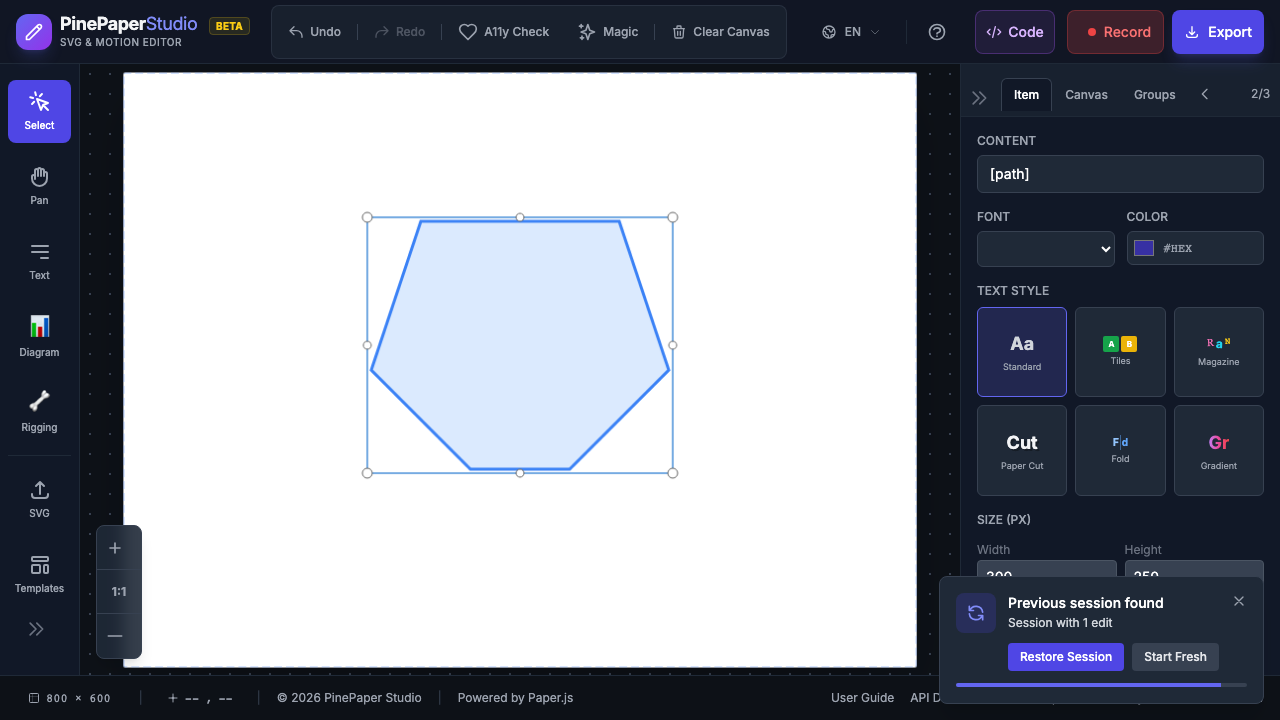Pick the Gradient text style
This screenshot has width=1280, height=720.
click(1218, 450)
